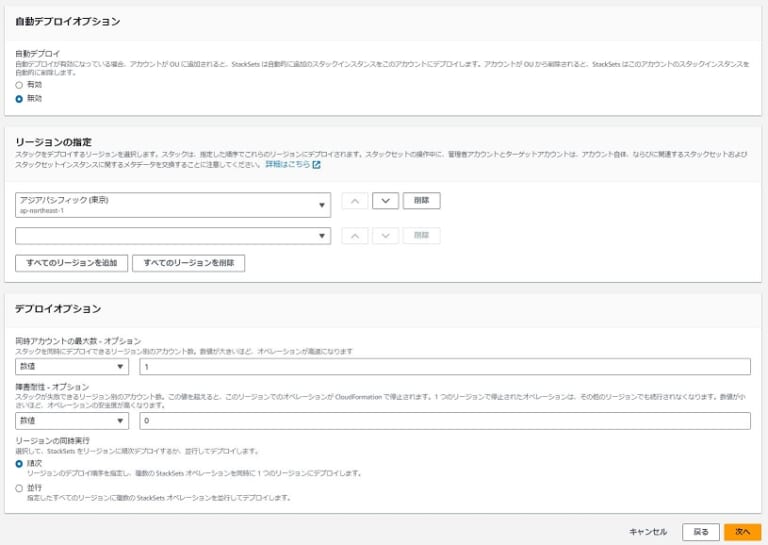Click 障害耐性 - オプション label

pyautogui.click(x=52, y=387)
